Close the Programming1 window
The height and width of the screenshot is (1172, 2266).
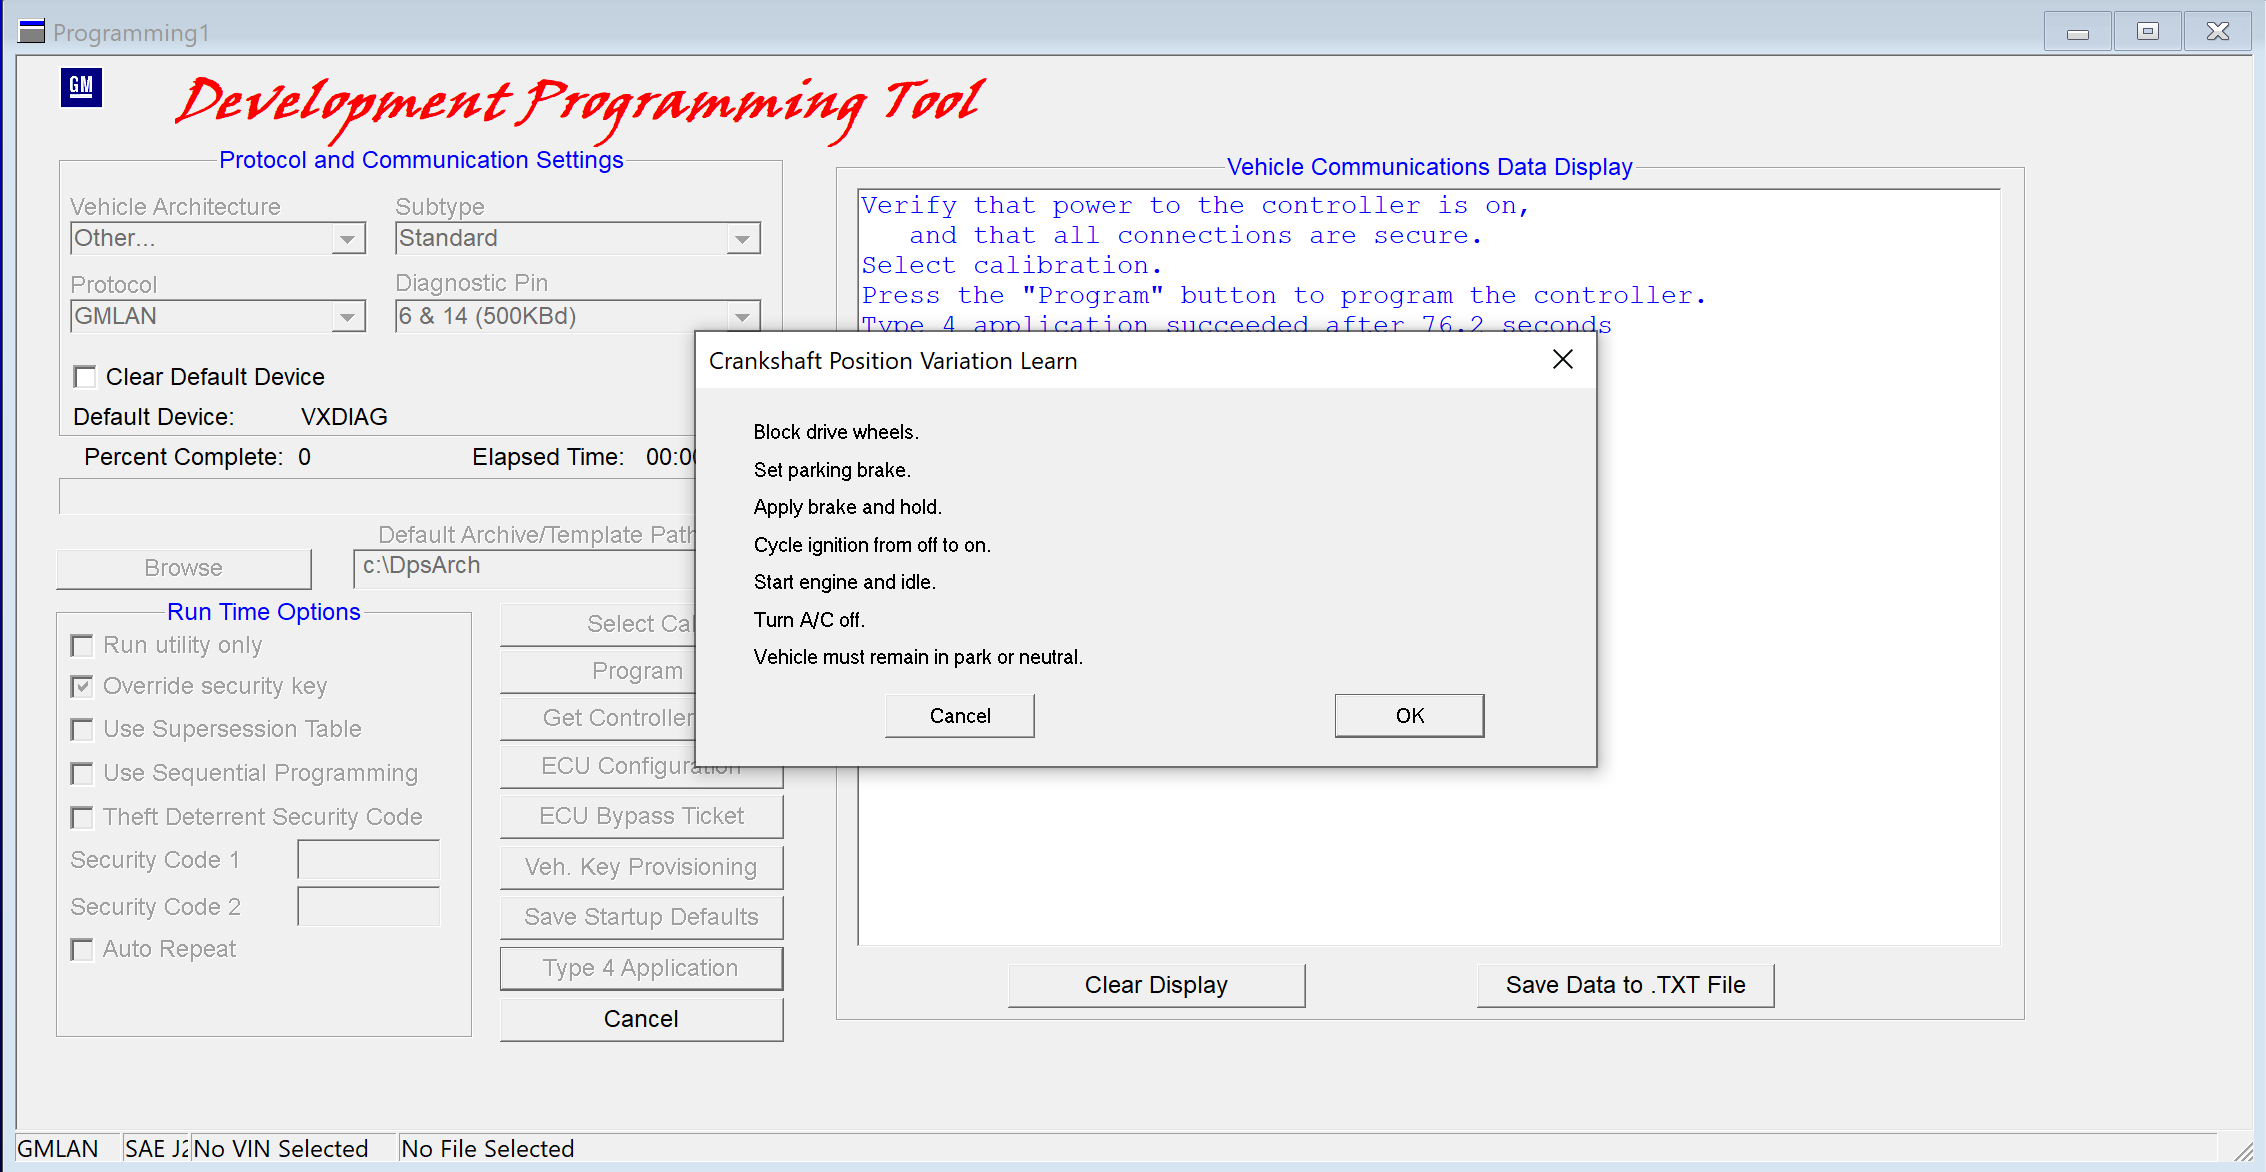2217,32
